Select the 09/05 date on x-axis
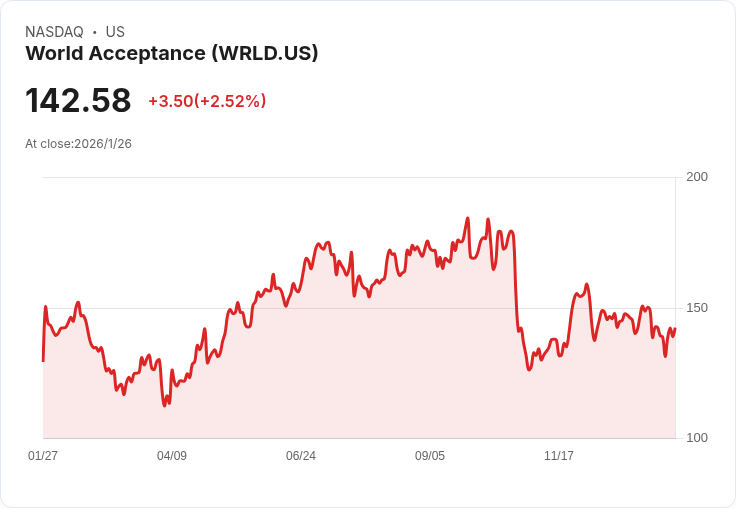Screen dimensions: 736x508 coord(429,455)
